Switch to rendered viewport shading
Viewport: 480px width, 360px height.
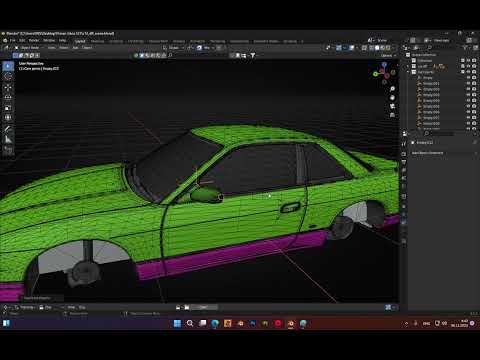[x=388, y=48]
